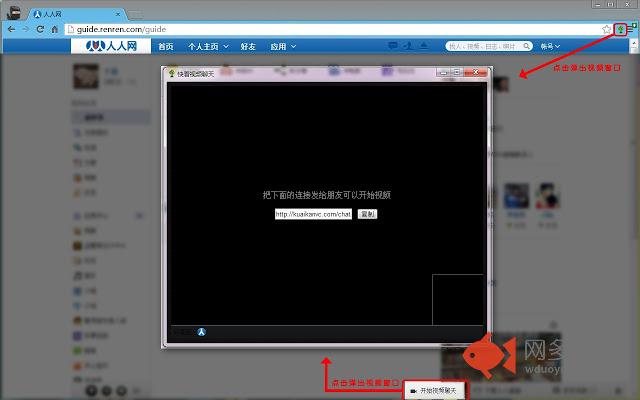The width and height of the screenshot is (640, 400).
Task: Reload the renren guide page
Action: click(40, 29)
